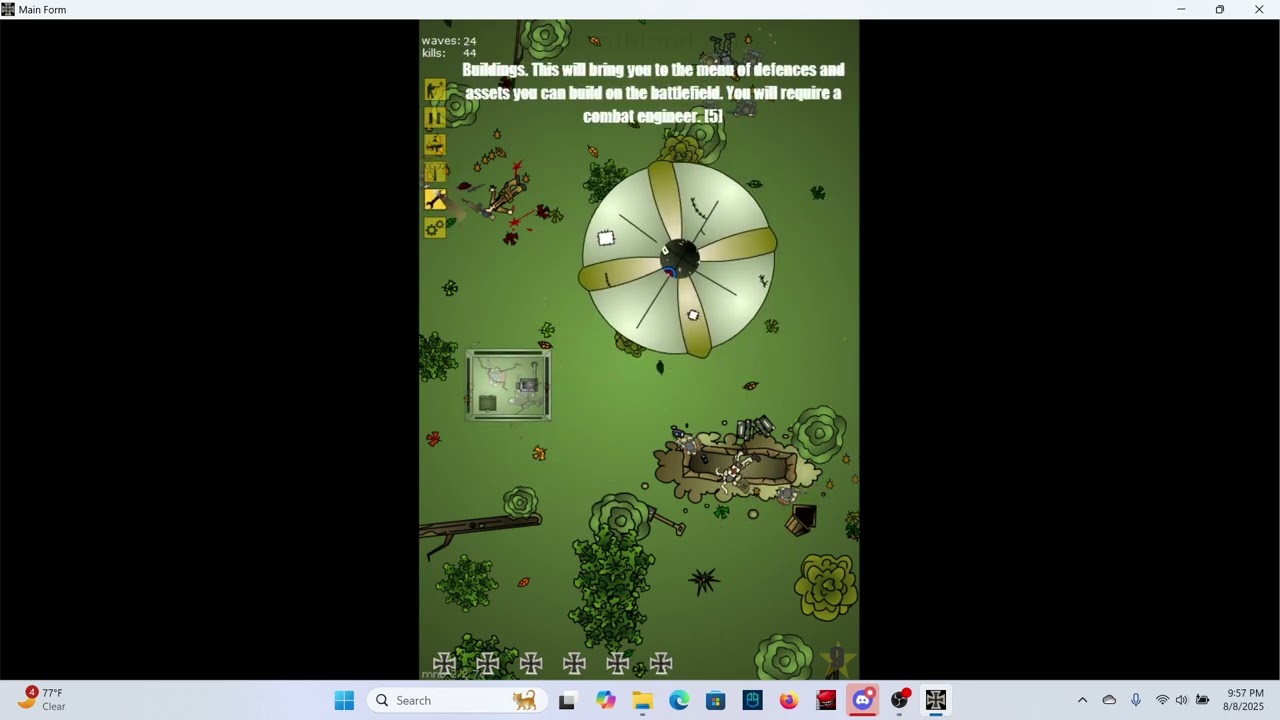Open File Explorer from the taskbar
The image size is (1280, 720).
[642, 700]
